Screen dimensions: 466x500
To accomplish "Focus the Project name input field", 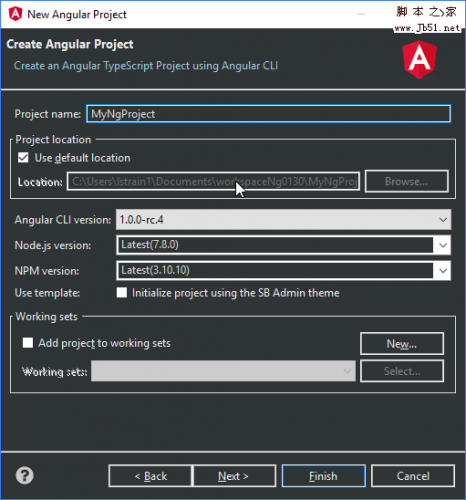I will (x=268, y=114).
